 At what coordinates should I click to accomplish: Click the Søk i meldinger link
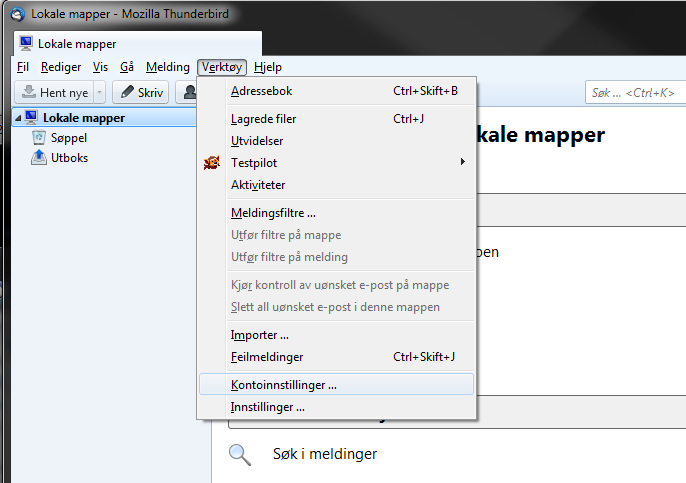325,454
